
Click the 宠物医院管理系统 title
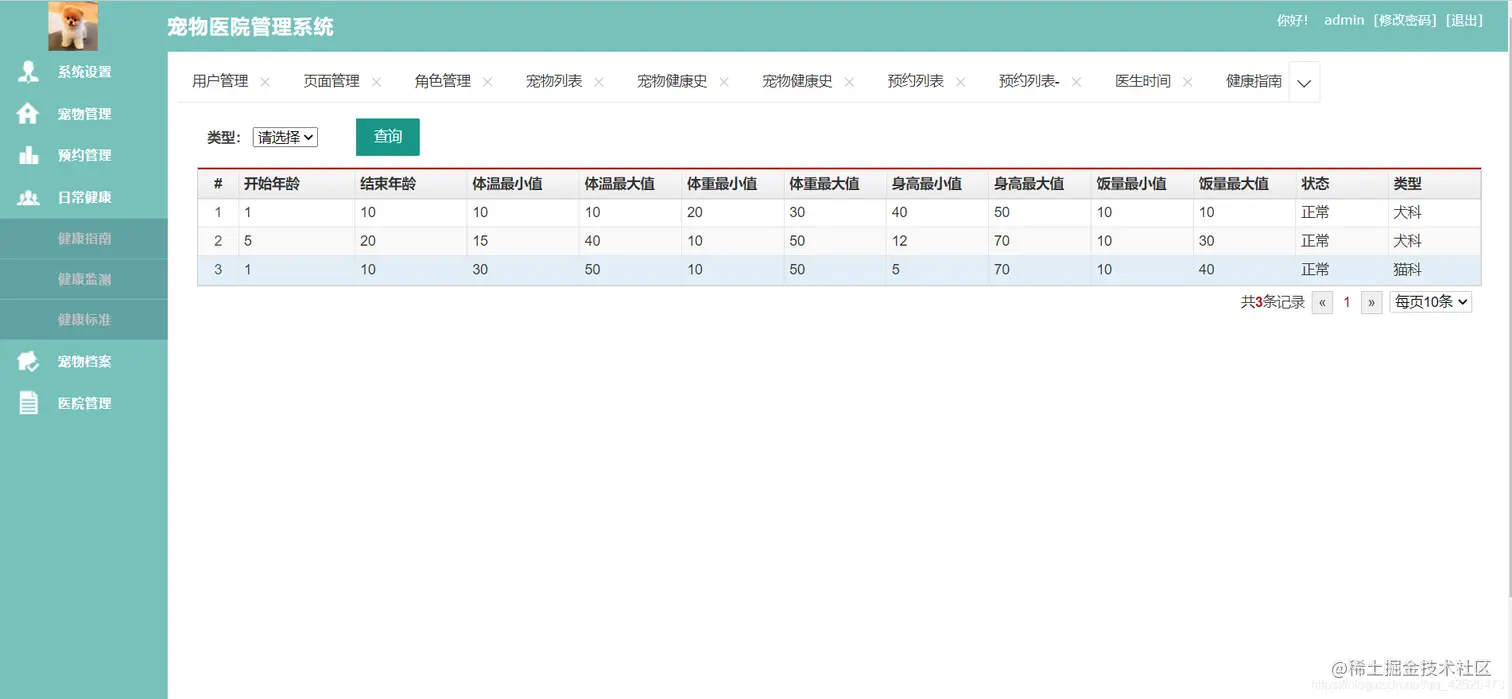point(251,27)
